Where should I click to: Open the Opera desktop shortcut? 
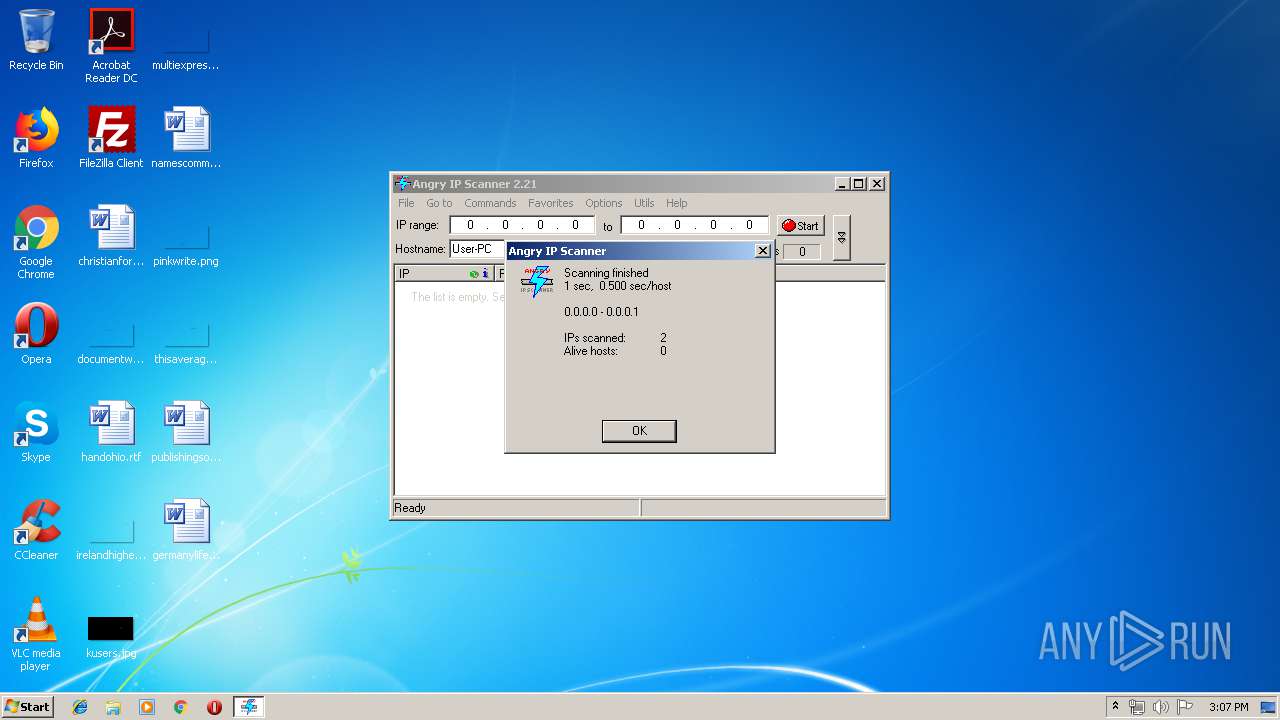36,334
